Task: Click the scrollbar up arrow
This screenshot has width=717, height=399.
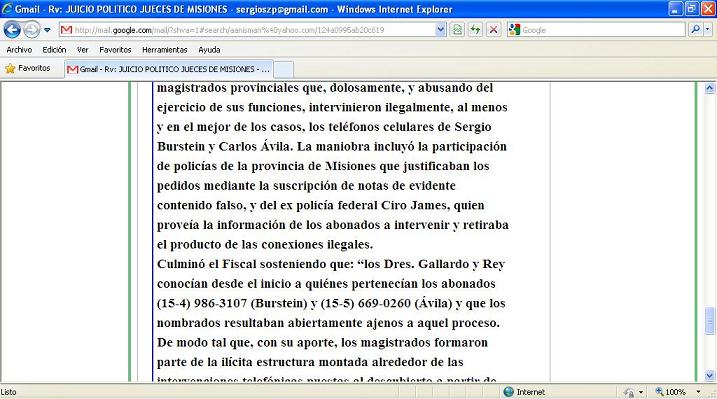Action: 710,88
